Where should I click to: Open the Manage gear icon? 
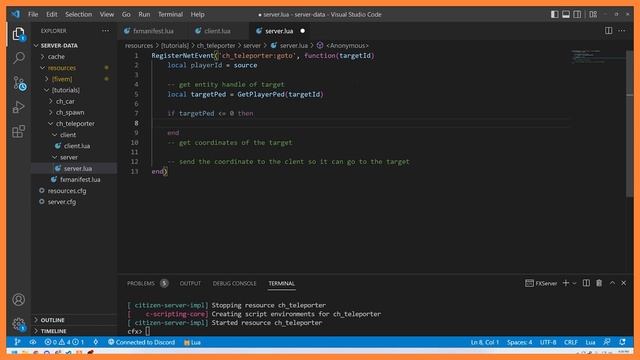point(18,324)
